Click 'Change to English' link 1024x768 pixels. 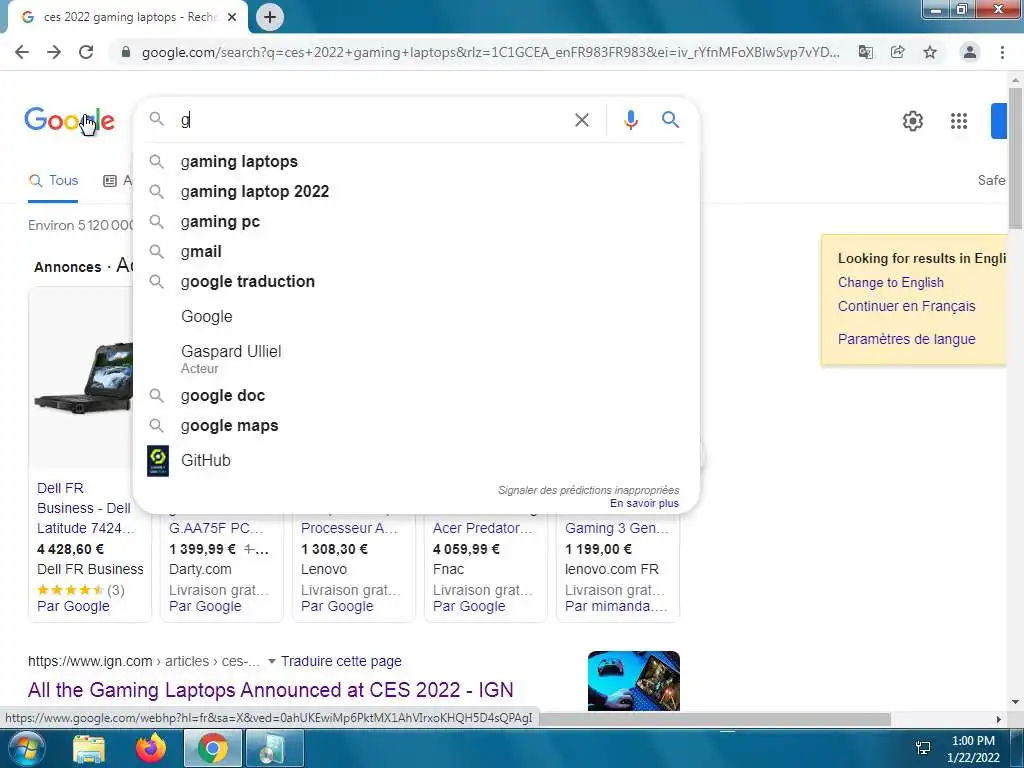(x=890, y=282)
